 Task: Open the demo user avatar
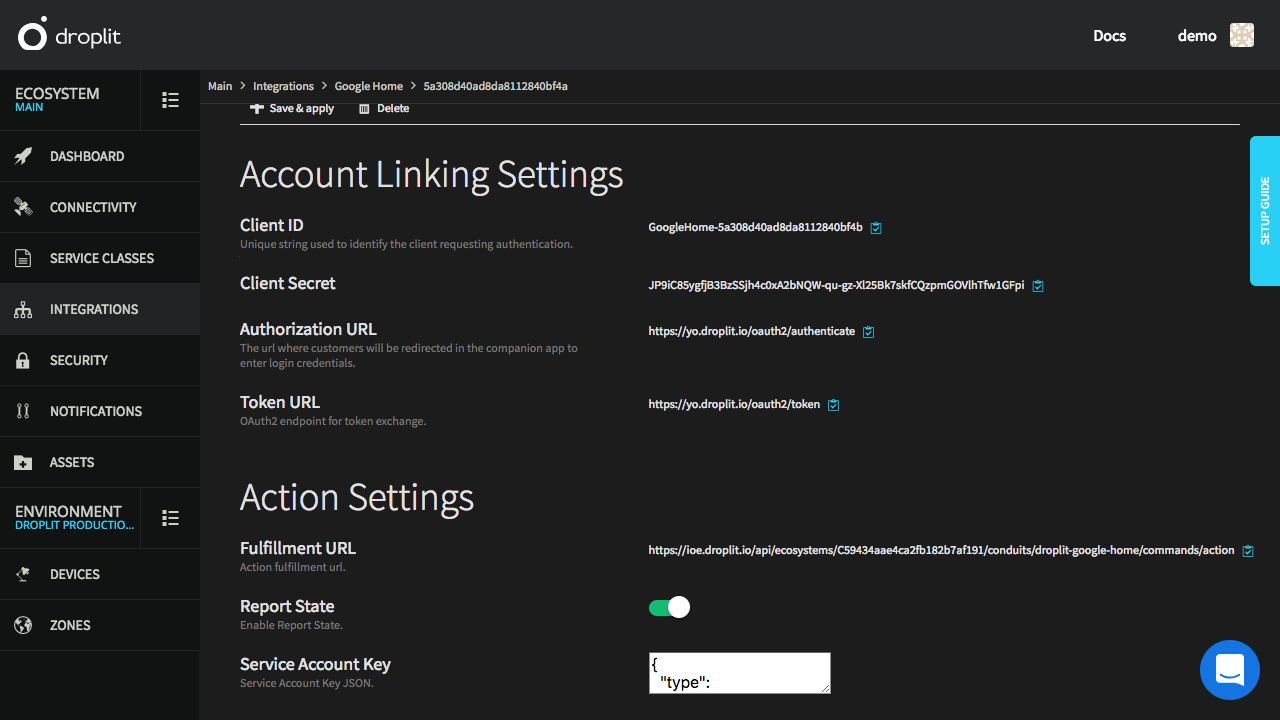point(1242,35)
